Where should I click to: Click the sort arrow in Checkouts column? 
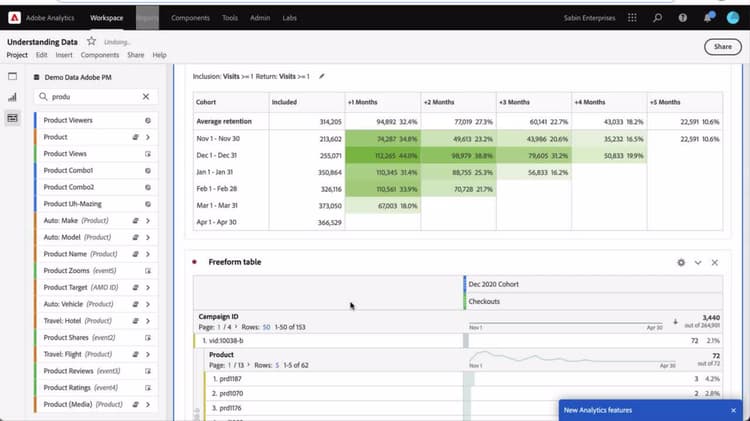tap(675, 322)
